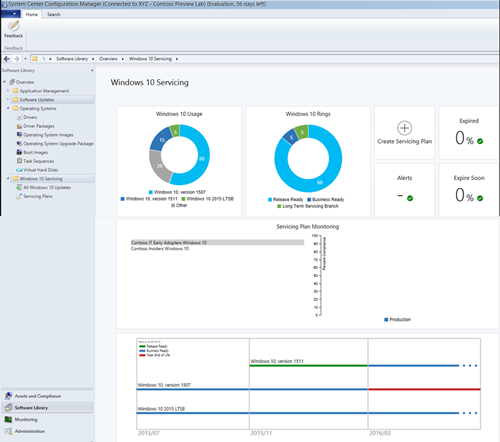Click the Expired tile green check
The height and width of the screenshot is (442, 500).
[480, 141]
